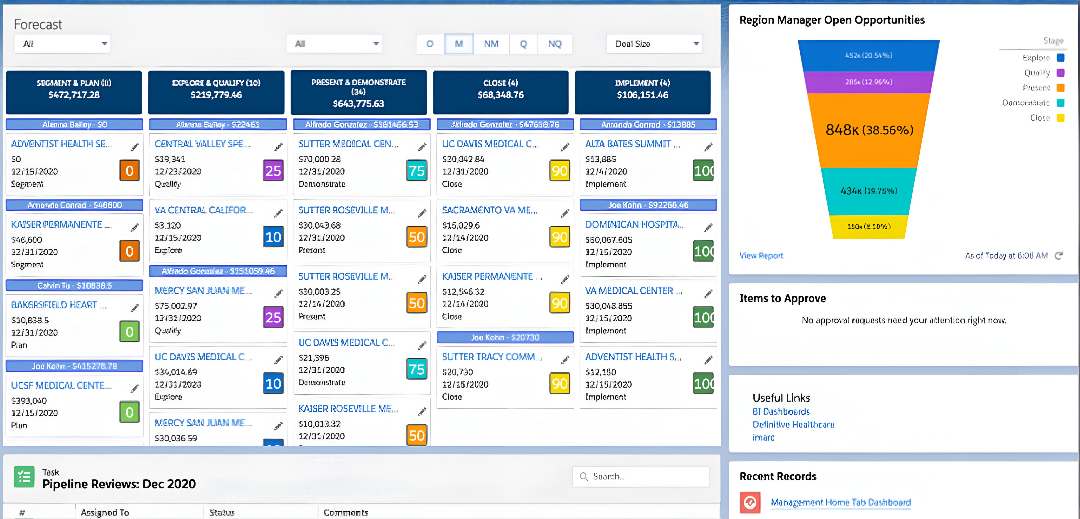The width and height of the screenshot is (1080, 519).
Task: Open the UC Davis Medical Close opportunity
Action: pos(490,145)
